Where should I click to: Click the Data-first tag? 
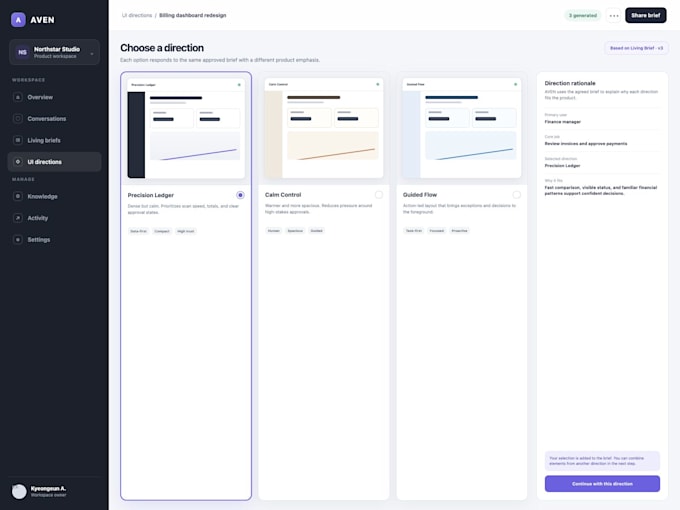click(x=138, y=231)
